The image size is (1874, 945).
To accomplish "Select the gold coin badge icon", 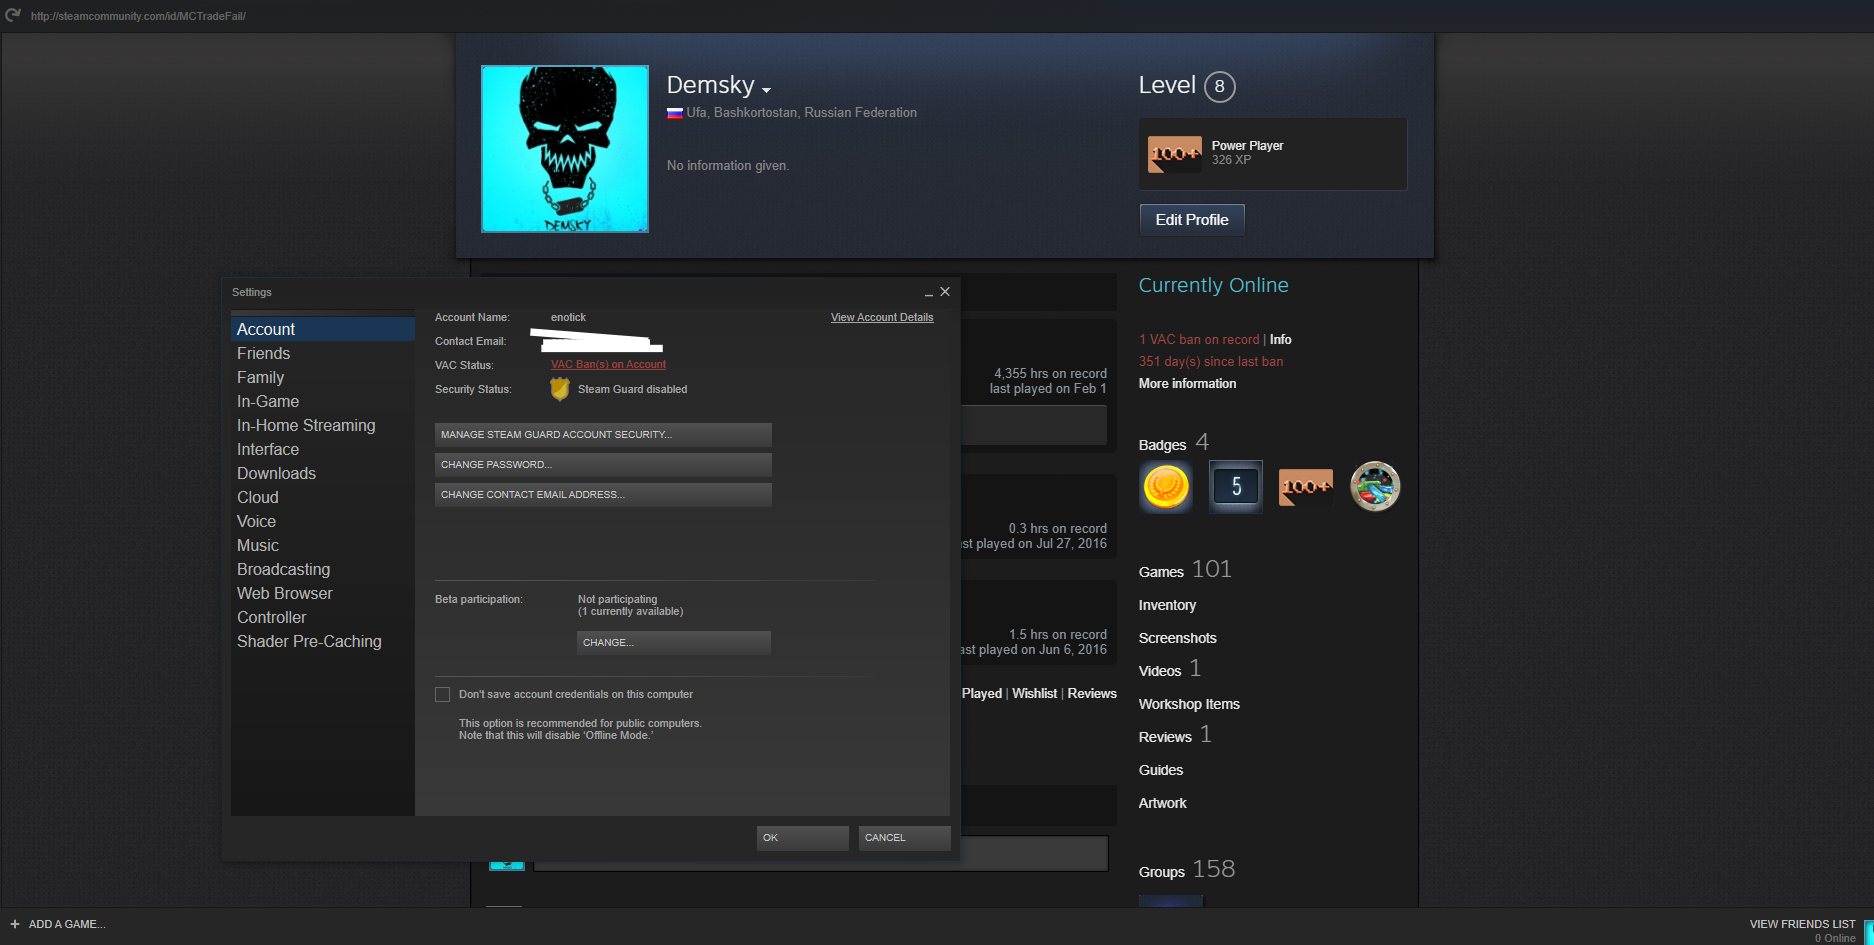I will pyautogui.click(x=1166, y=487).
